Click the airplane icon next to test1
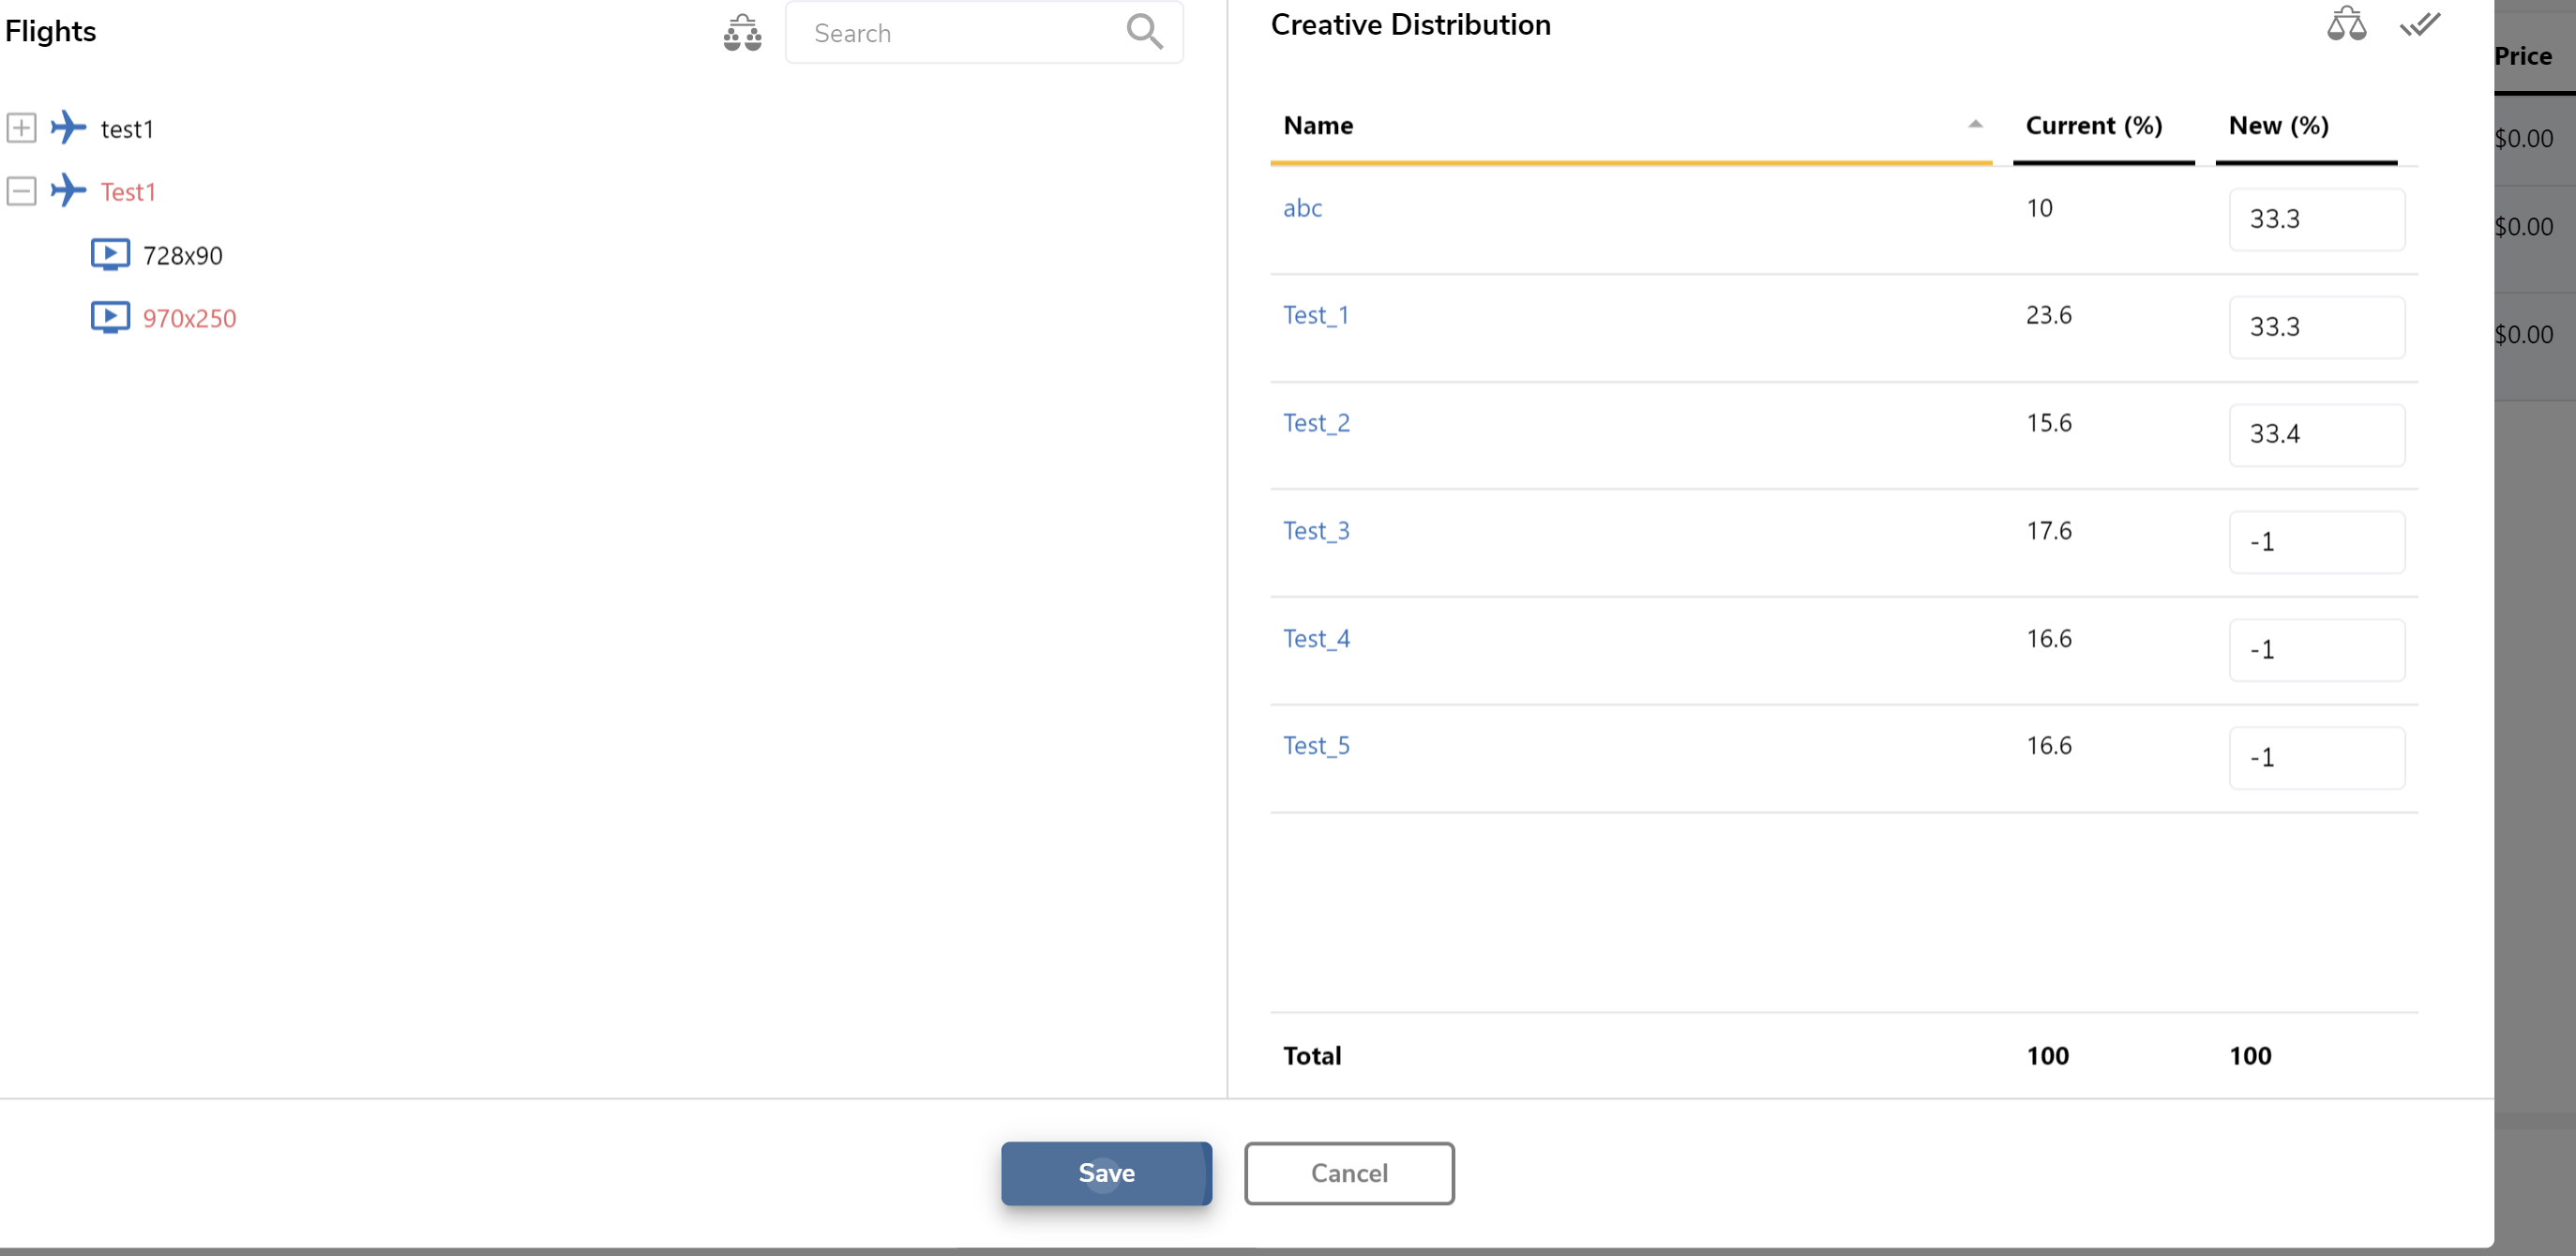2576x1256 pixels. 68,128
